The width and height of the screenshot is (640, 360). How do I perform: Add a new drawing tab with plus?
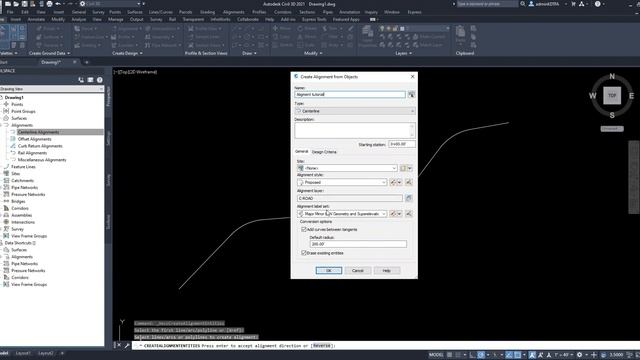tap(87, 62)
